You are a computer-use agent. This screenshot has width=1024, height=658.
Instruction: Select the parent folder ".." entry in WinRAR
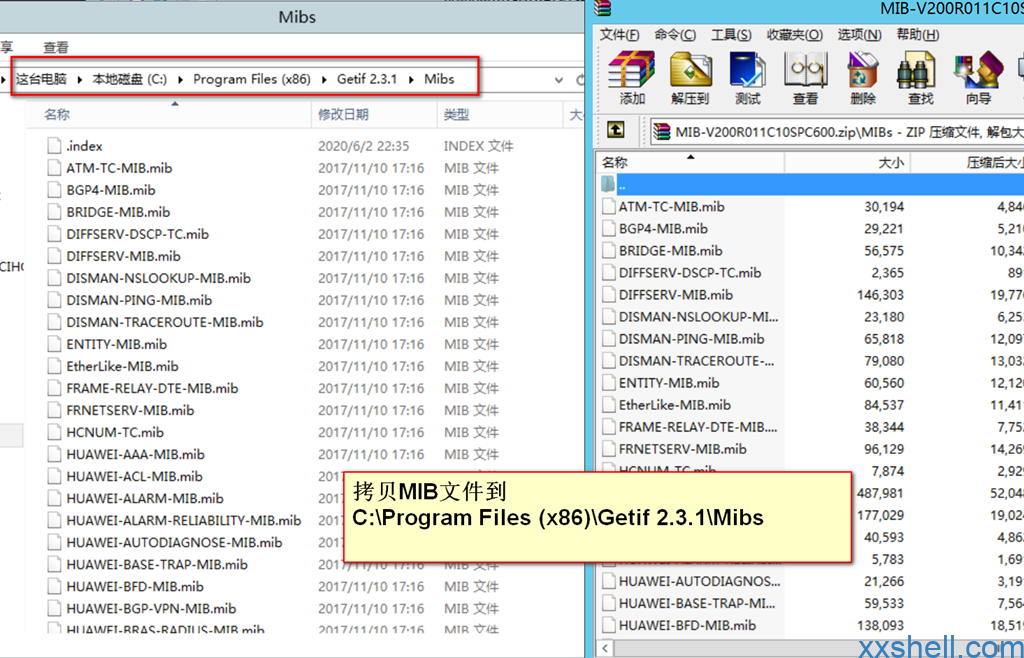[622, 185]
